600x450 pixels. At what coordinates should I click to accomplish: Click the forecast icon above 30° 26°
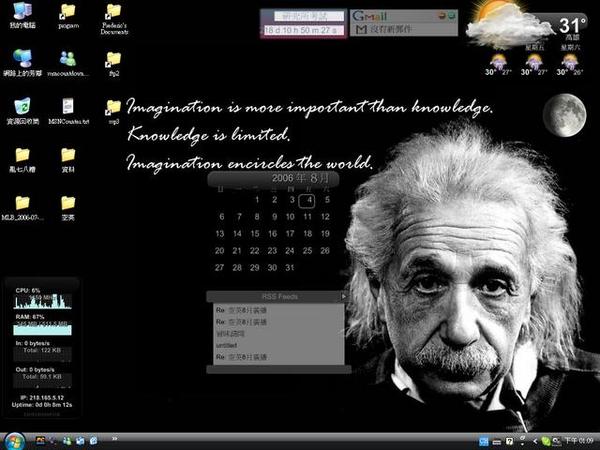point(570,61)
